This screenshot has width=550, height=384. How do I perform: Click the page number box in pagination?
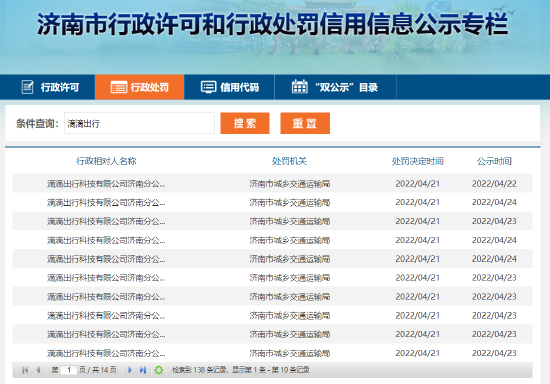point(69,370)
